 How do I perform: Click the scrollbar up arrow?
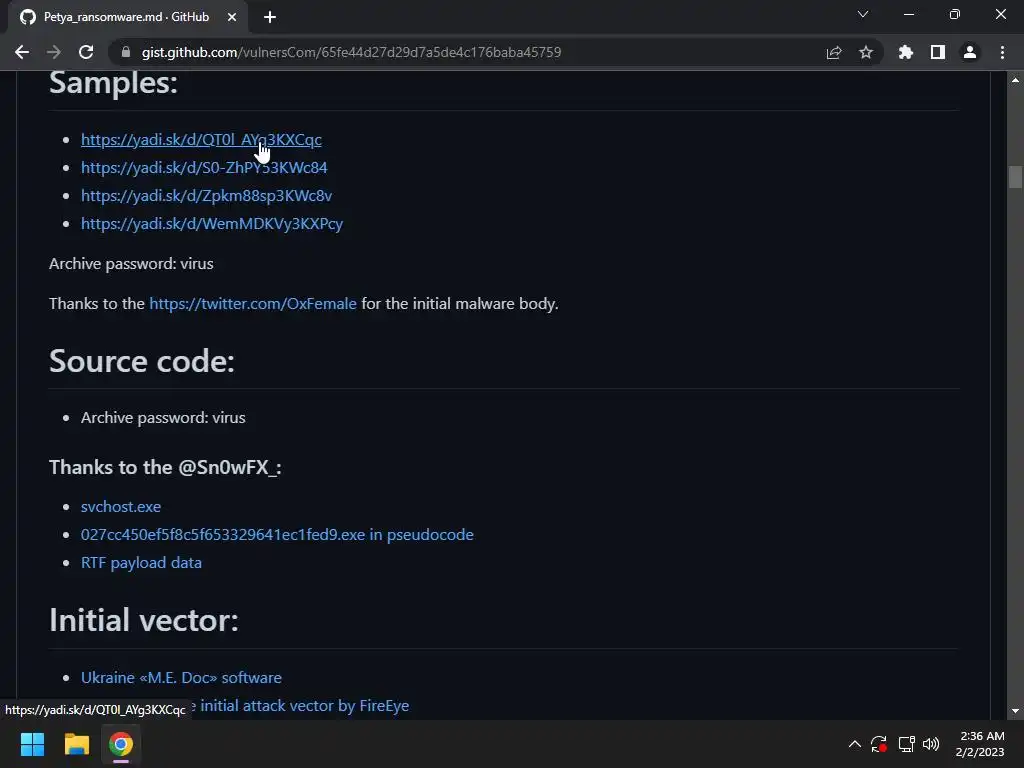click(x=1015, y=80)
